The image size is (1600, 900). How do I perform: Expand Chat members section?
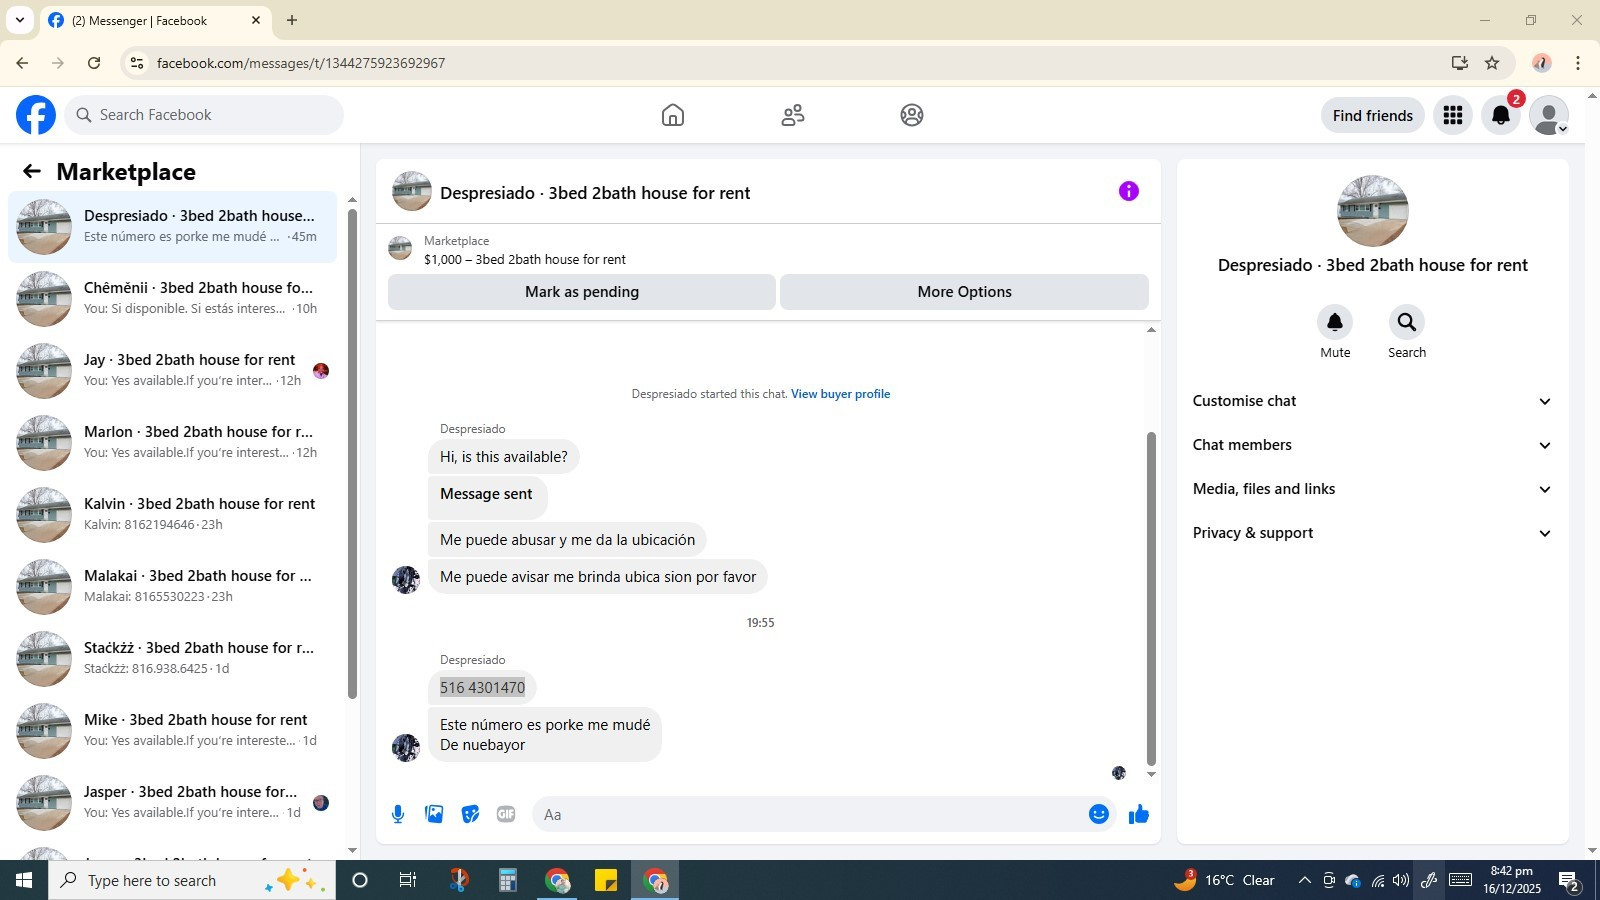tap(1372, 445)
